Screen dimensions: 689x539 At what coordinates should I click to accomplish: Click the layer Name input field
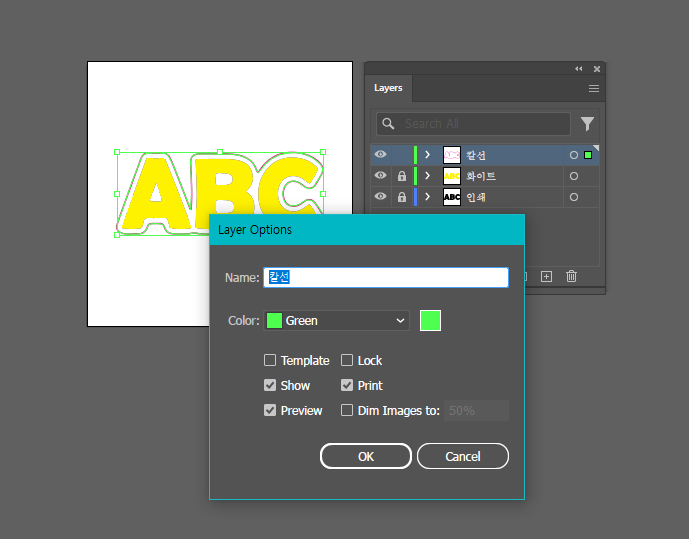[x=386, y=278]
